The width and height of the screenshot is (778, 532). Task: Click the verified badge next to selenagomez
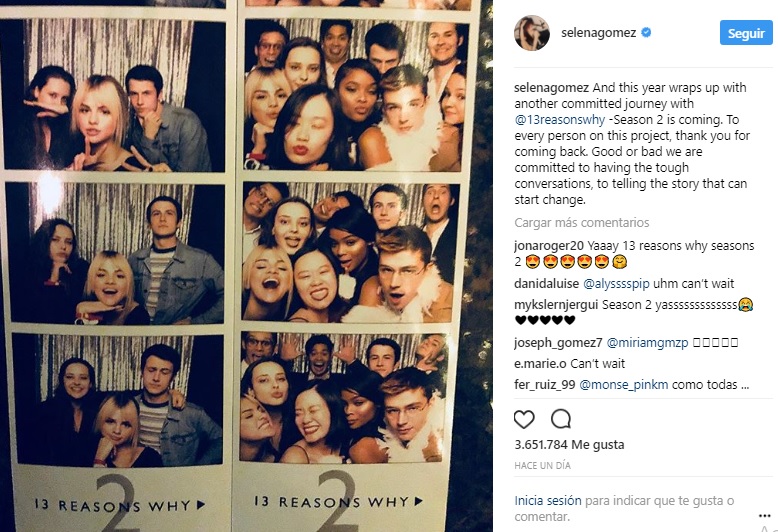[x=646, y=33]
